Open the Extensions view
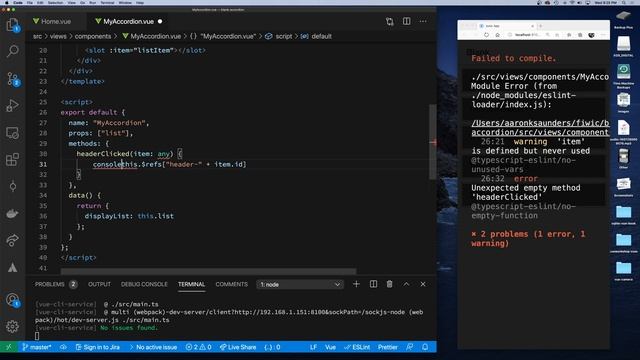The width and height of the screenshot is (640, 360). (13, 159)
